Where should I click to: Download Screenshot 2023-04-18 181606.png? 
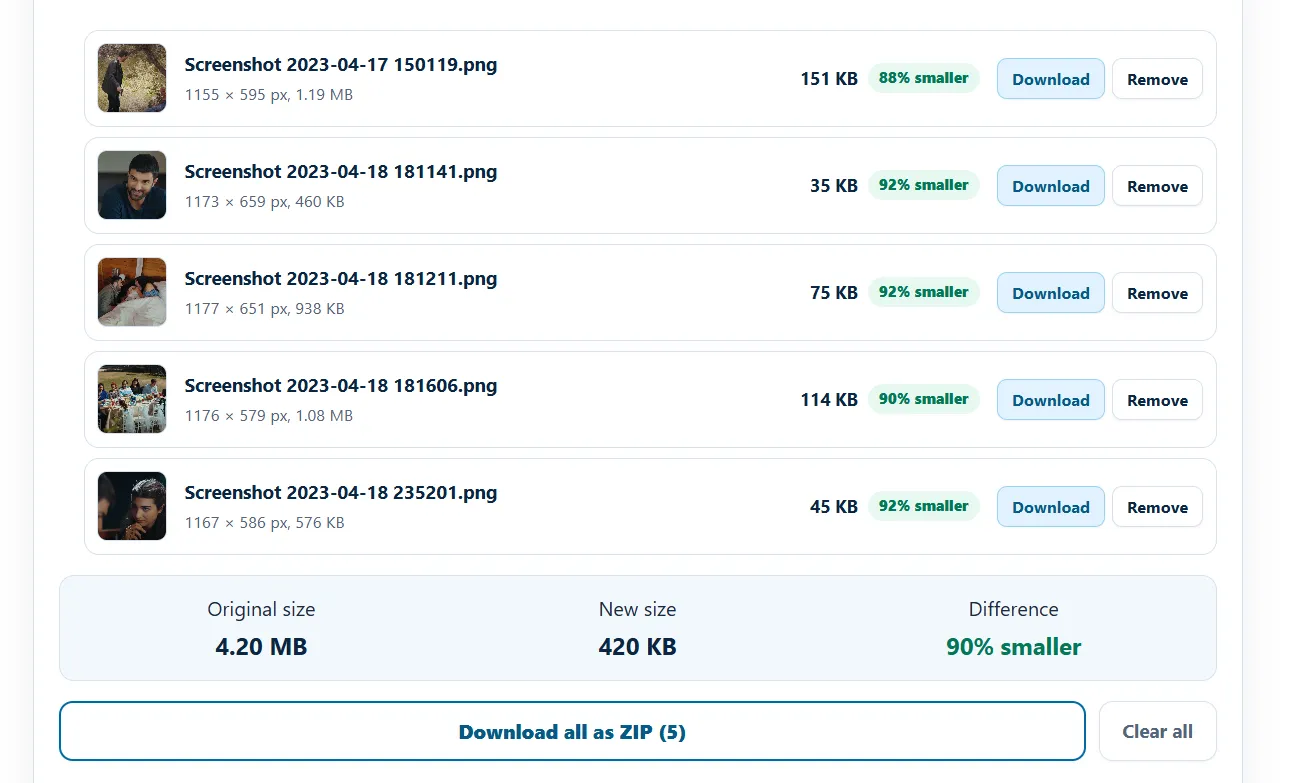click(1050, 400)
